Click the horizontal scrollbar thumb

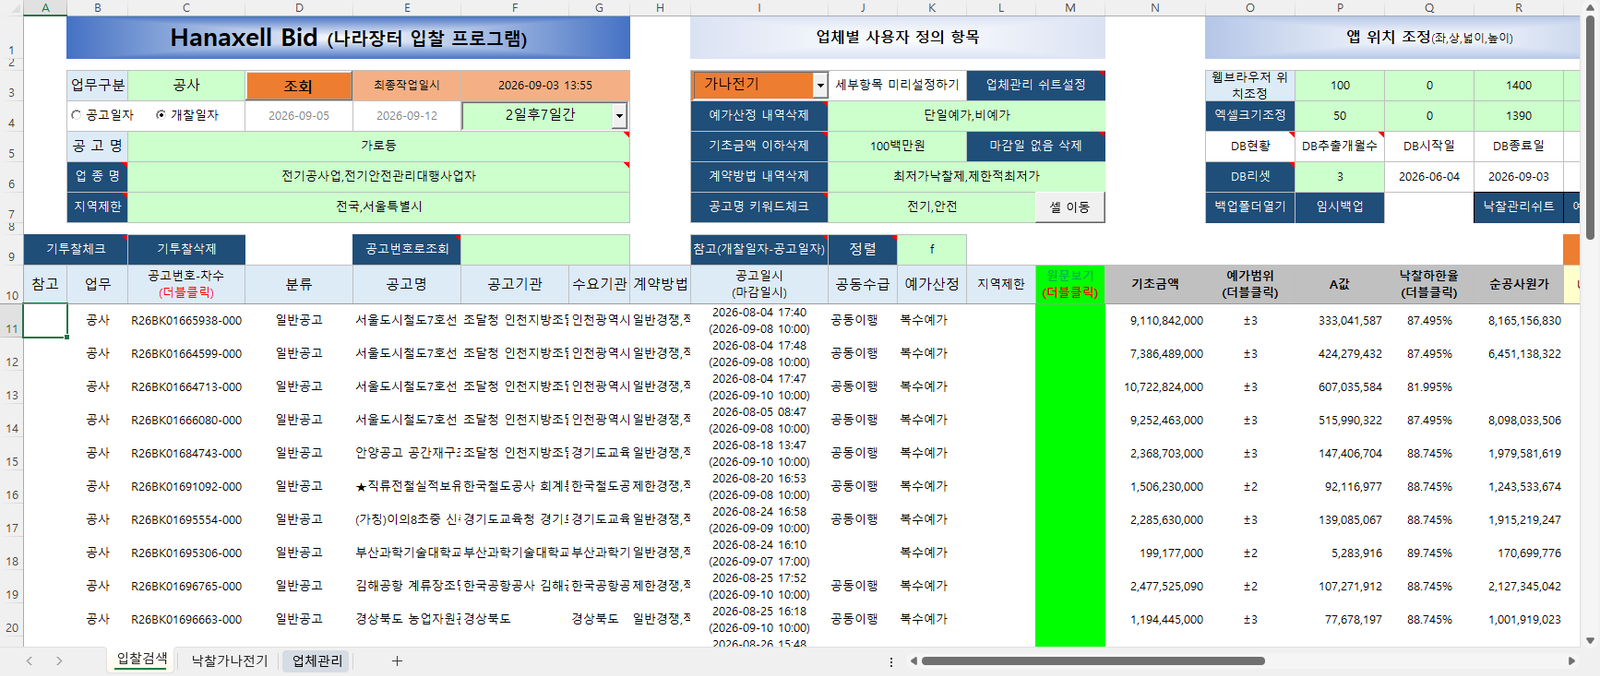point(1093,661)
